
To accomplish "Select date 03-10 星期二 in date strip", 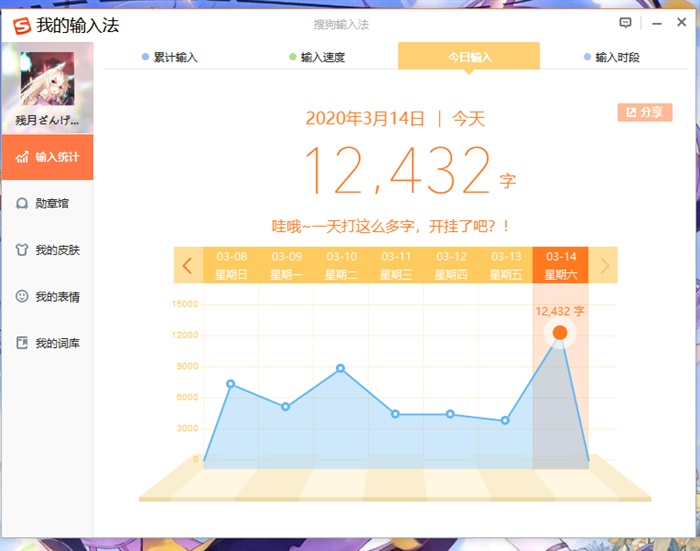I will (341, 265).
